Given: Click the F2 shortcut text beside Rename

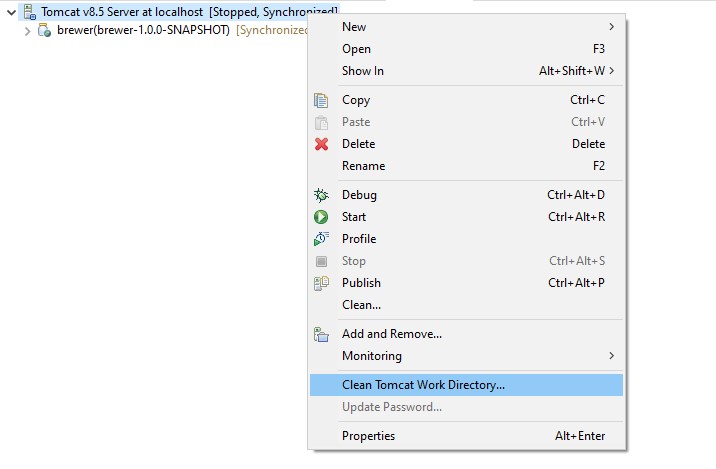Looking at the screenshot, I should (x=599, y=166).
